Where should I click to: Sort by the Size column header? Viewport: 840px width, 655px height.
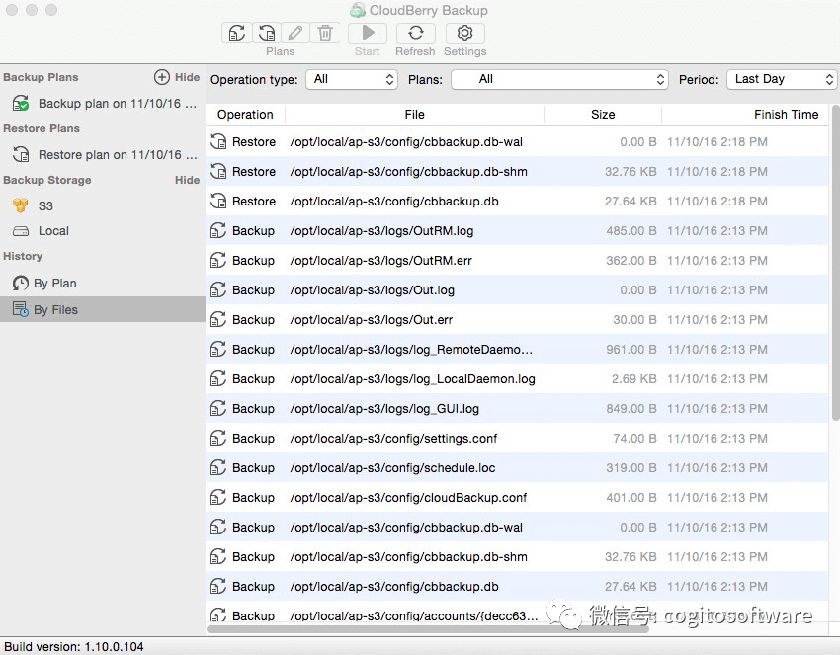click(603, 115)
